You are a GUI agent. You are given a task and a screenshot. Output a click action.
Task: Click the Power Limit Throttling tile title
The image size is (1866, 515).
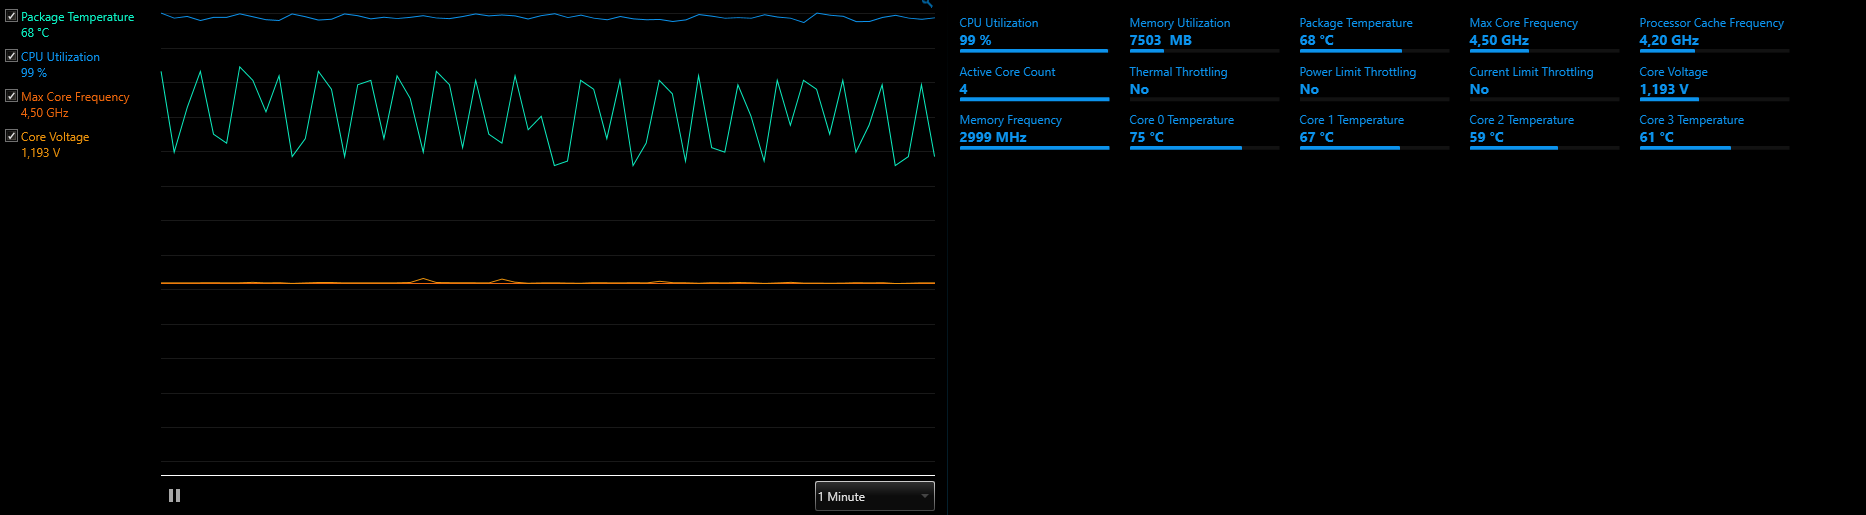pyautogui.click(x=1357, y=72)
